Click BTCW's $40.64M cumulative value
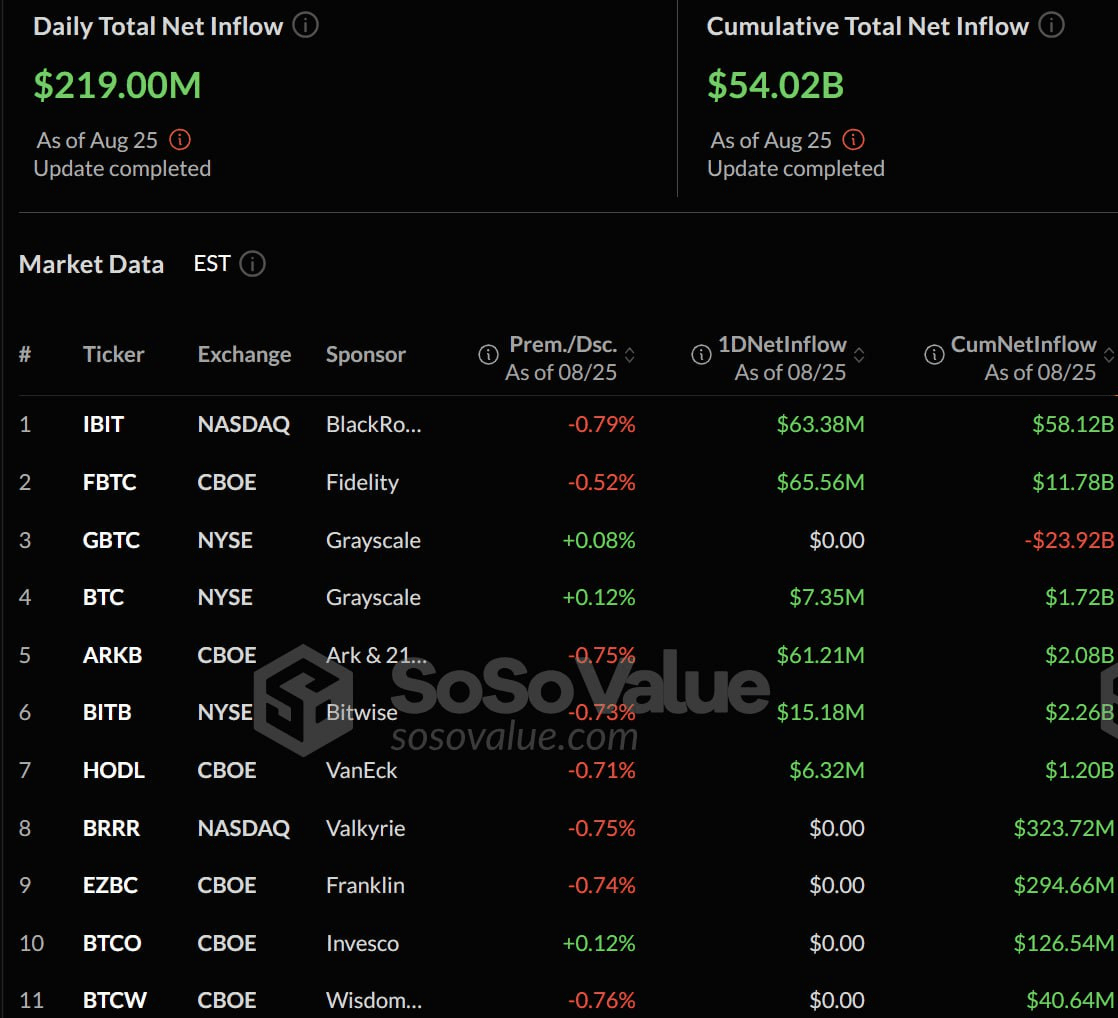The width and height of the screenshot is (1118, 1018). pyautogui.click(x=1070, y=1000)
